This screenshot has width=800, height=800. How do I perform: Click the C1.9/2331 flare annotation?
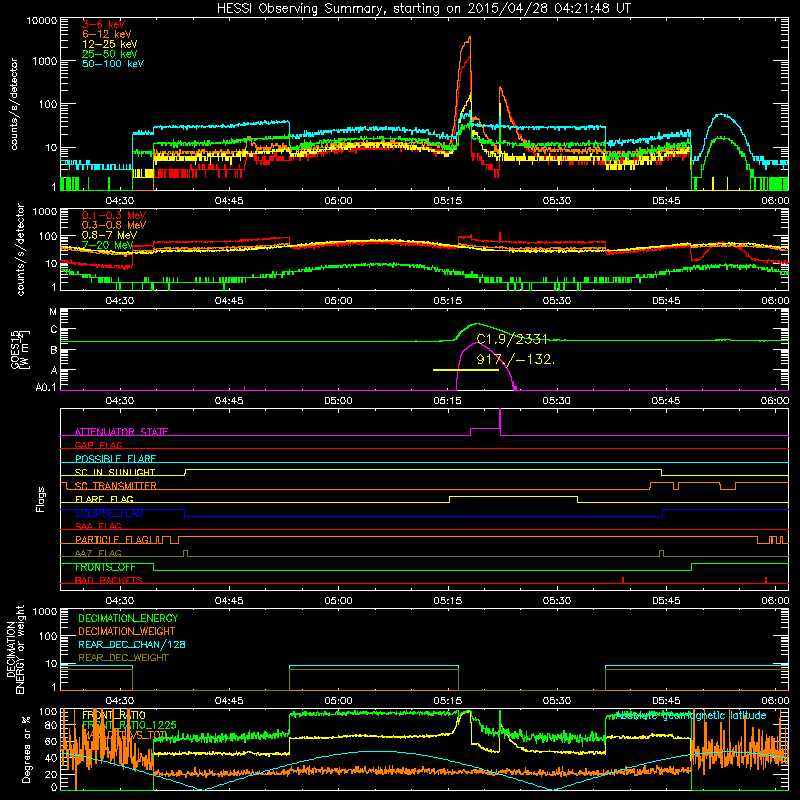point(512,340)
